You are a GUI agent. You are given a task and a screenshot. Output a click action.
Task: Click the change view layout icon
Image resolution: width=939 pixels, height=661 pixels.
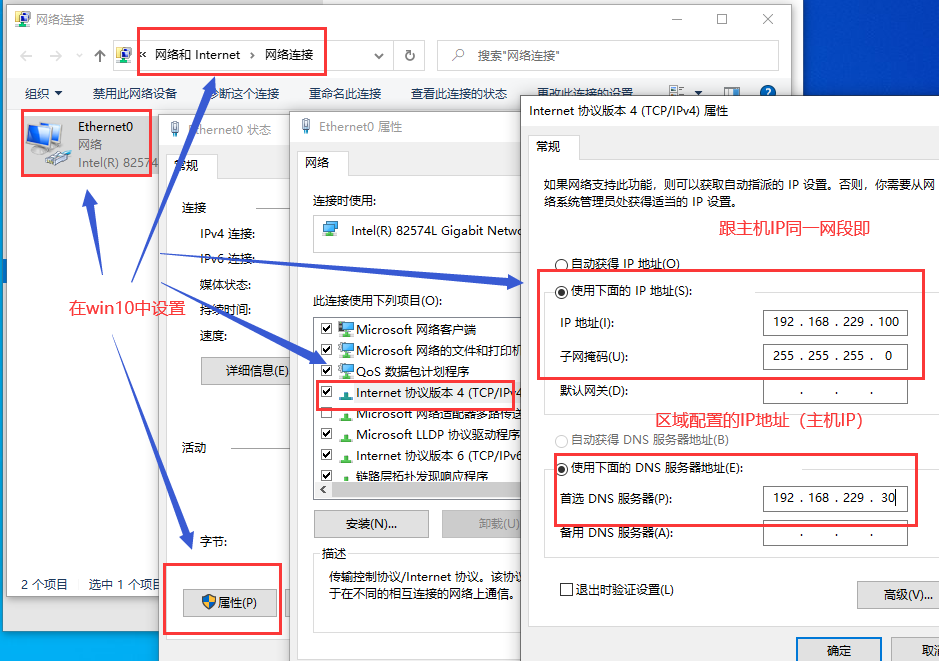(677, 91)
